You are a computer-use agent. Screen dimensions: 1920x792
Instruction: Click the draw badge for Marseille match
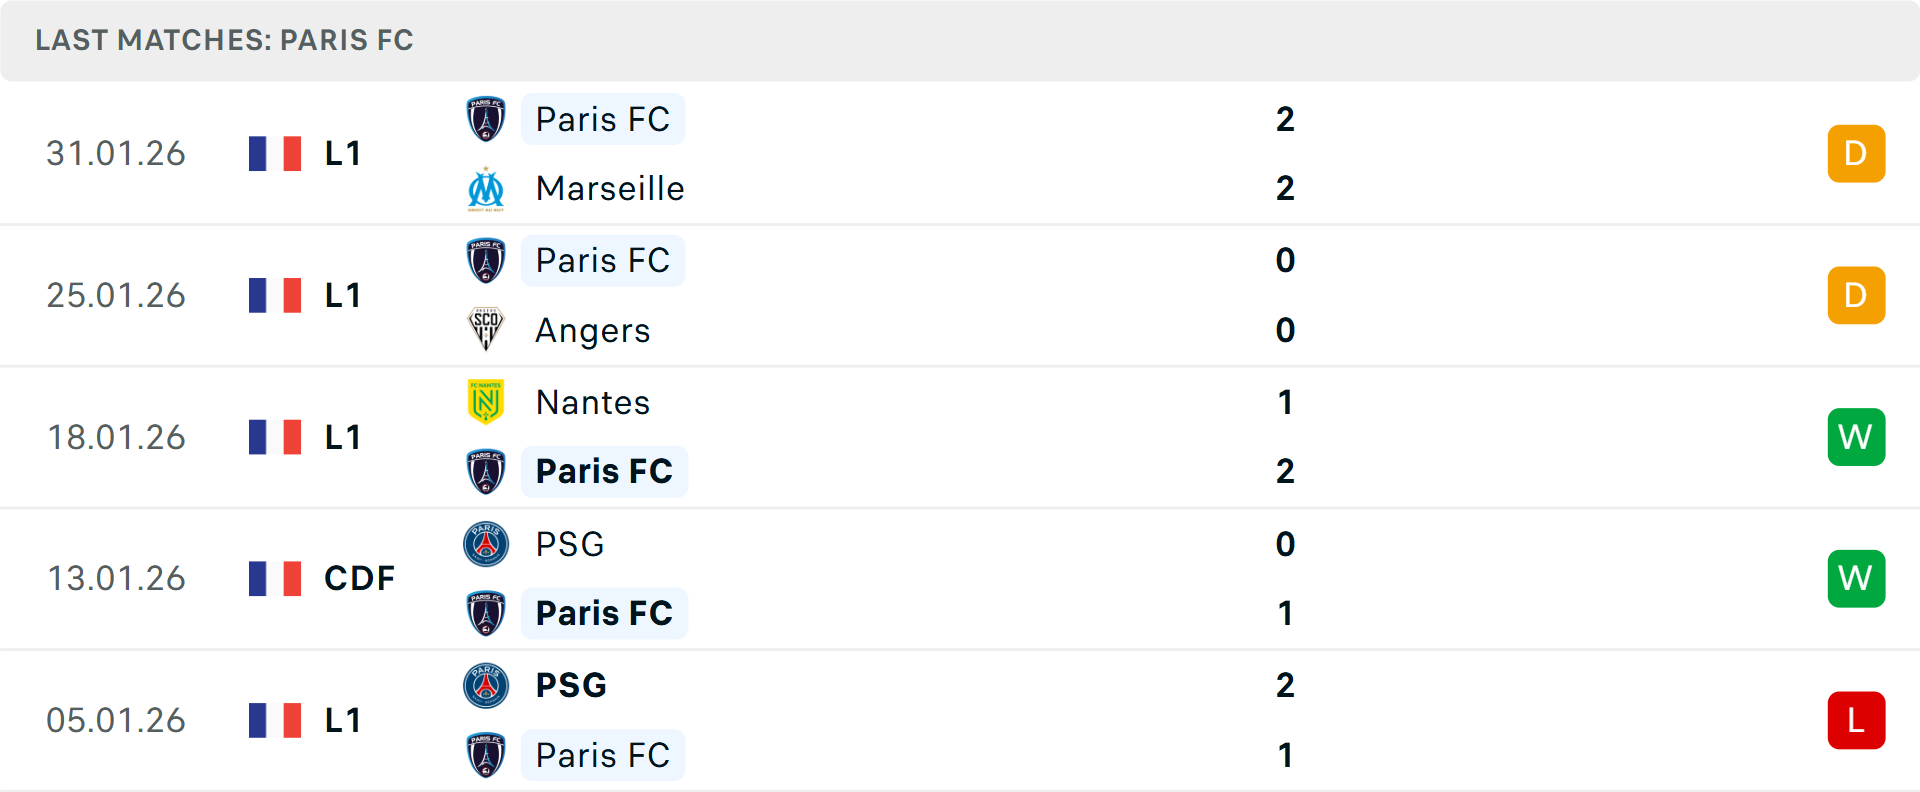pyautogui.click(x=1856, y=153)
